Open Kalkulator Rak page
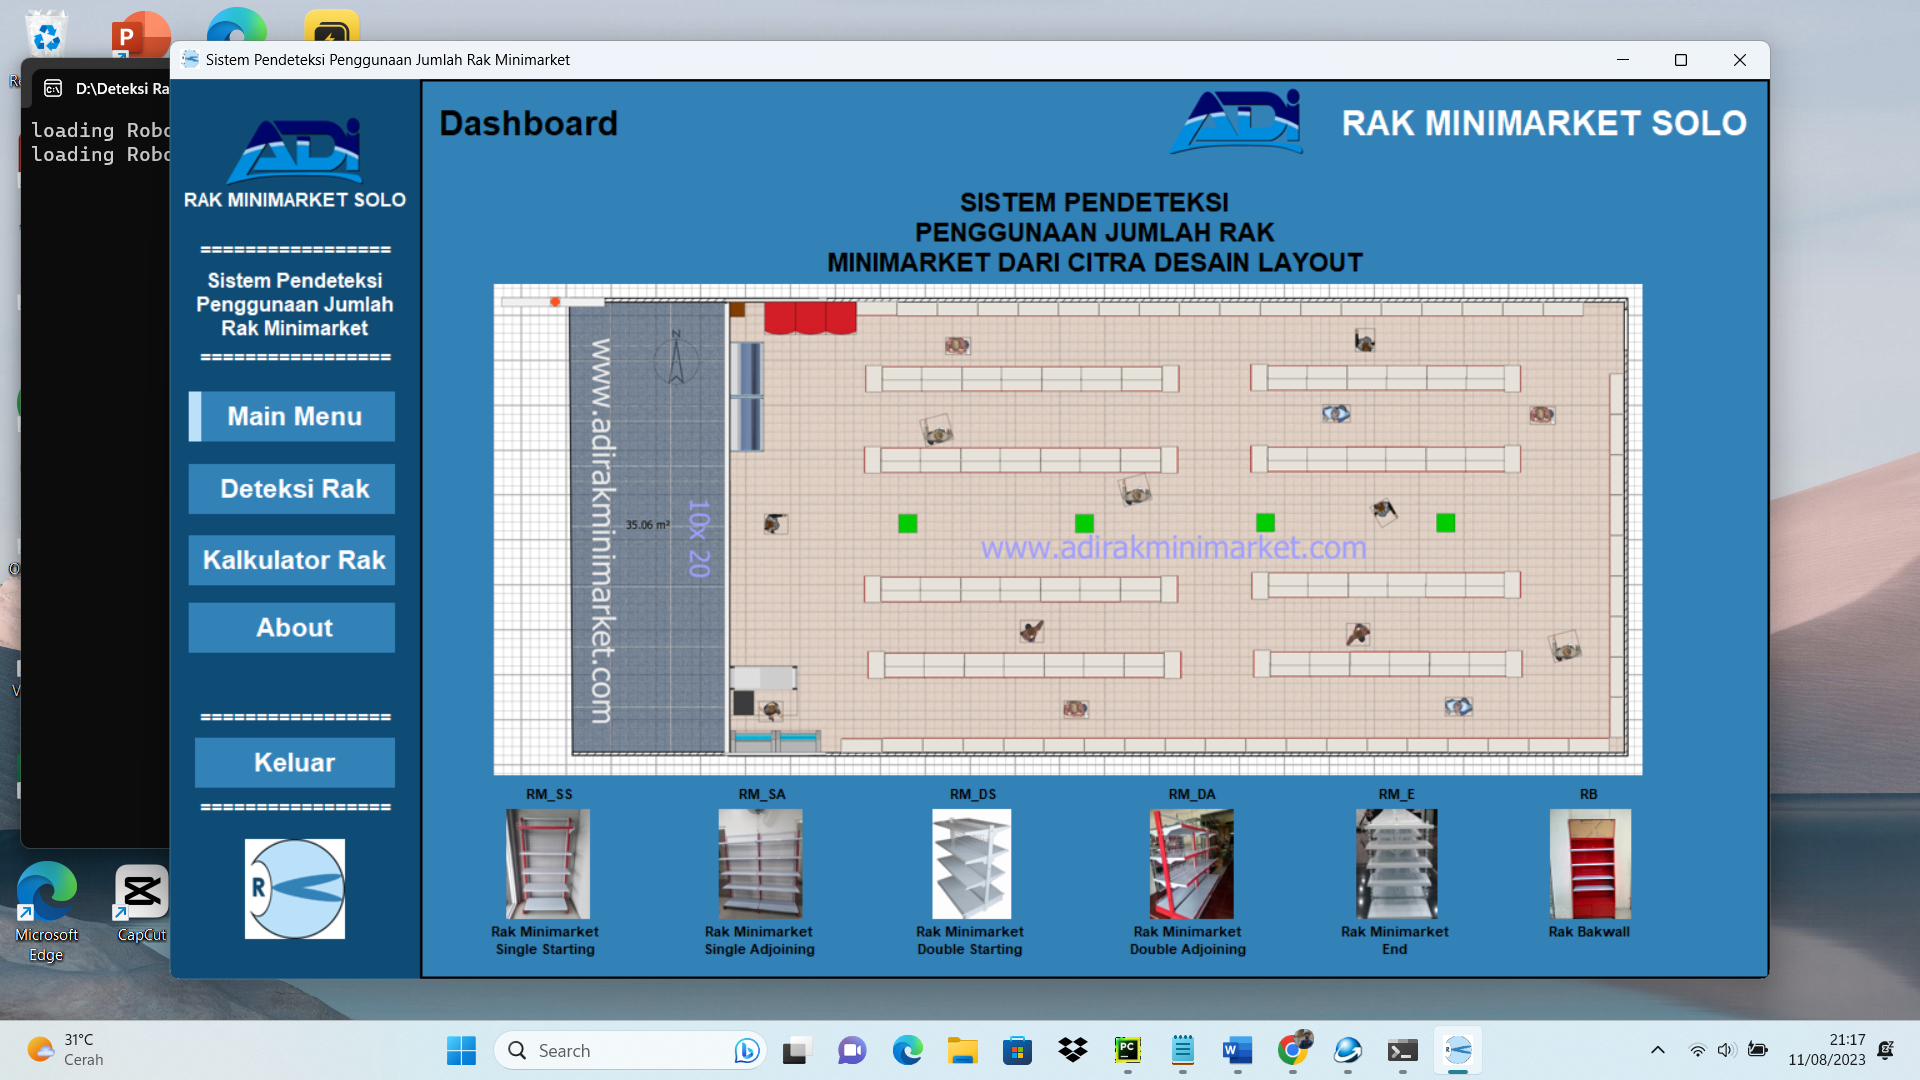 [x=293, y=560]
